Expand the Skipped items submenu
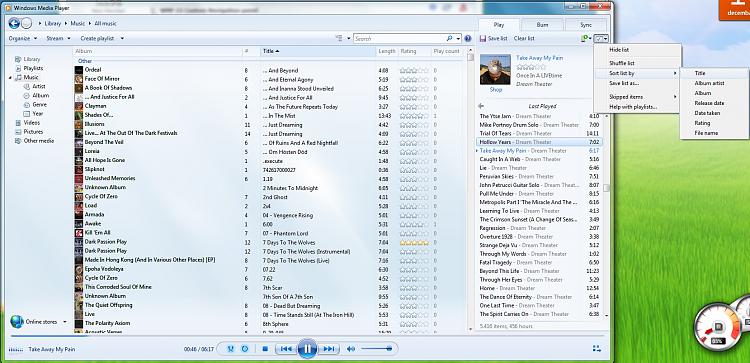This screenshot has width=750, height=363. click(637, 97)
